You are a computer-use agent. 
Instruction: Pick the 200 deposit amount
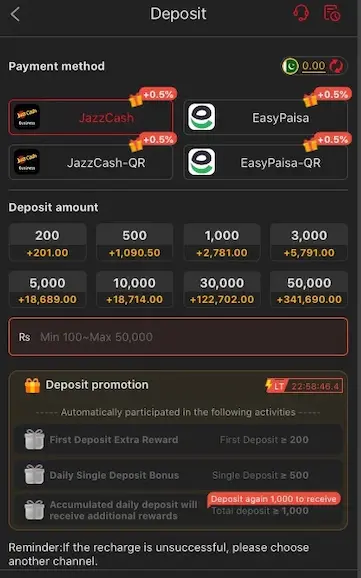click(x=48, y=242)
